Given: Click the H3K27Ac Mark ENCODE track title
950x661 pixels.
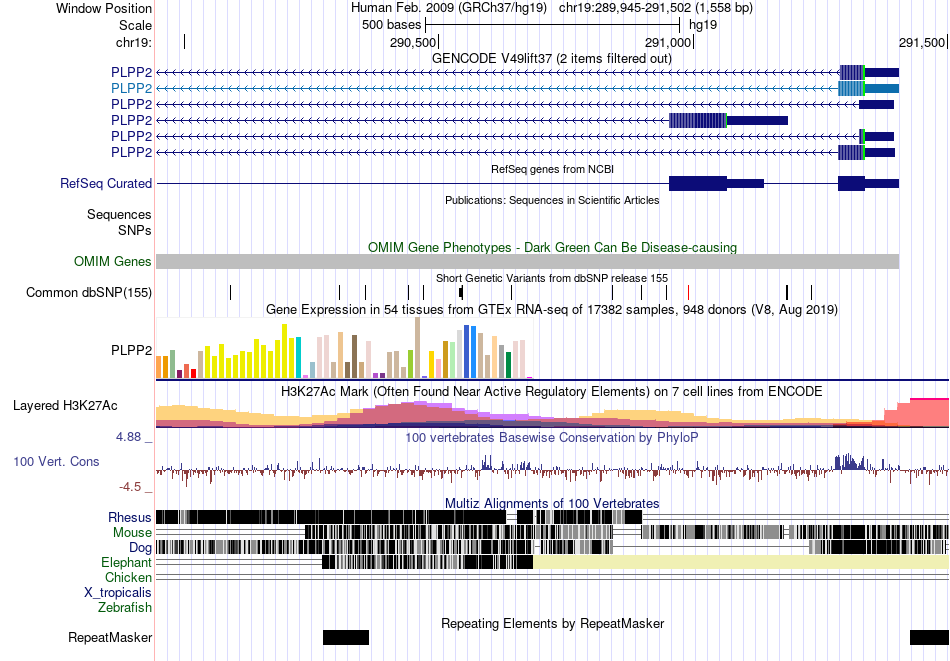Looking at the screenshot, I should coord(552,391).
